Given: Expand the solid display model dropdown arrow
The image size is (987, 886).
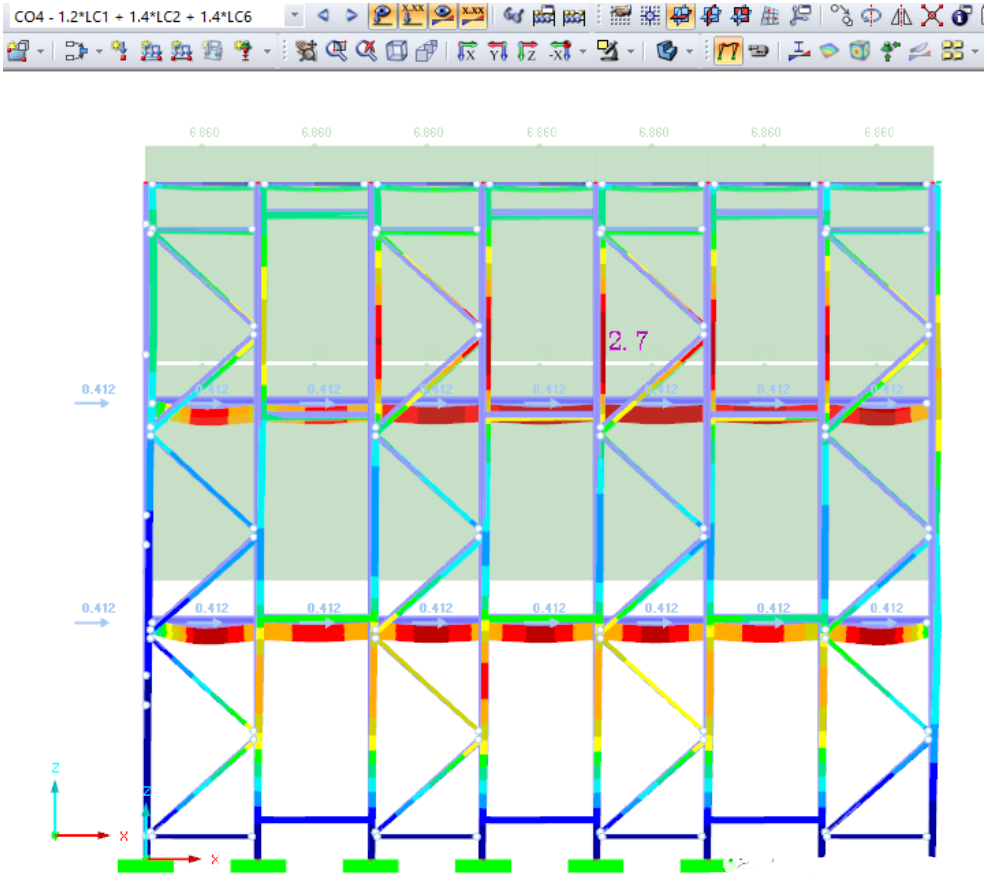Looking at the screenshot, I should (690, 51).
